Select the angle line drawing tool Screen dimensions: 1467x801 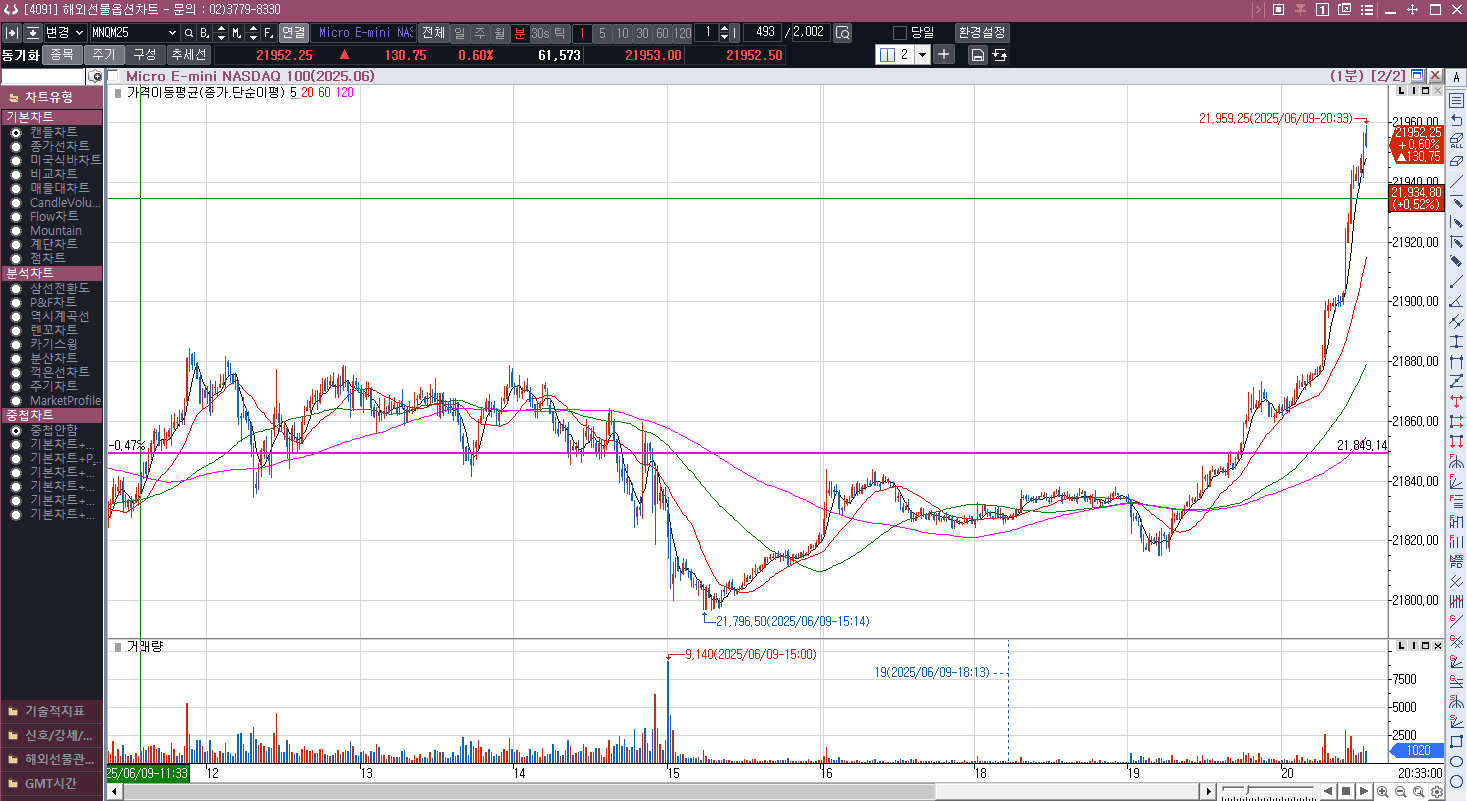[x=1456, y=301]
